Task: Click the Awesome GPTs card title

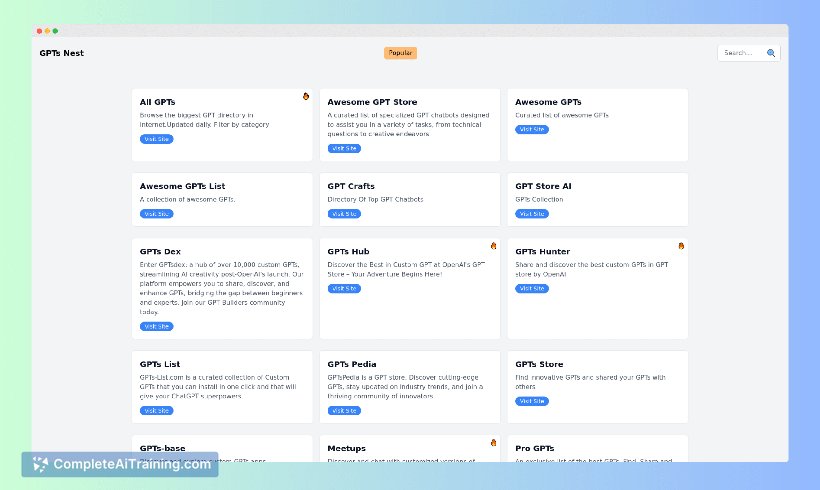Action: tap(548, 102)
